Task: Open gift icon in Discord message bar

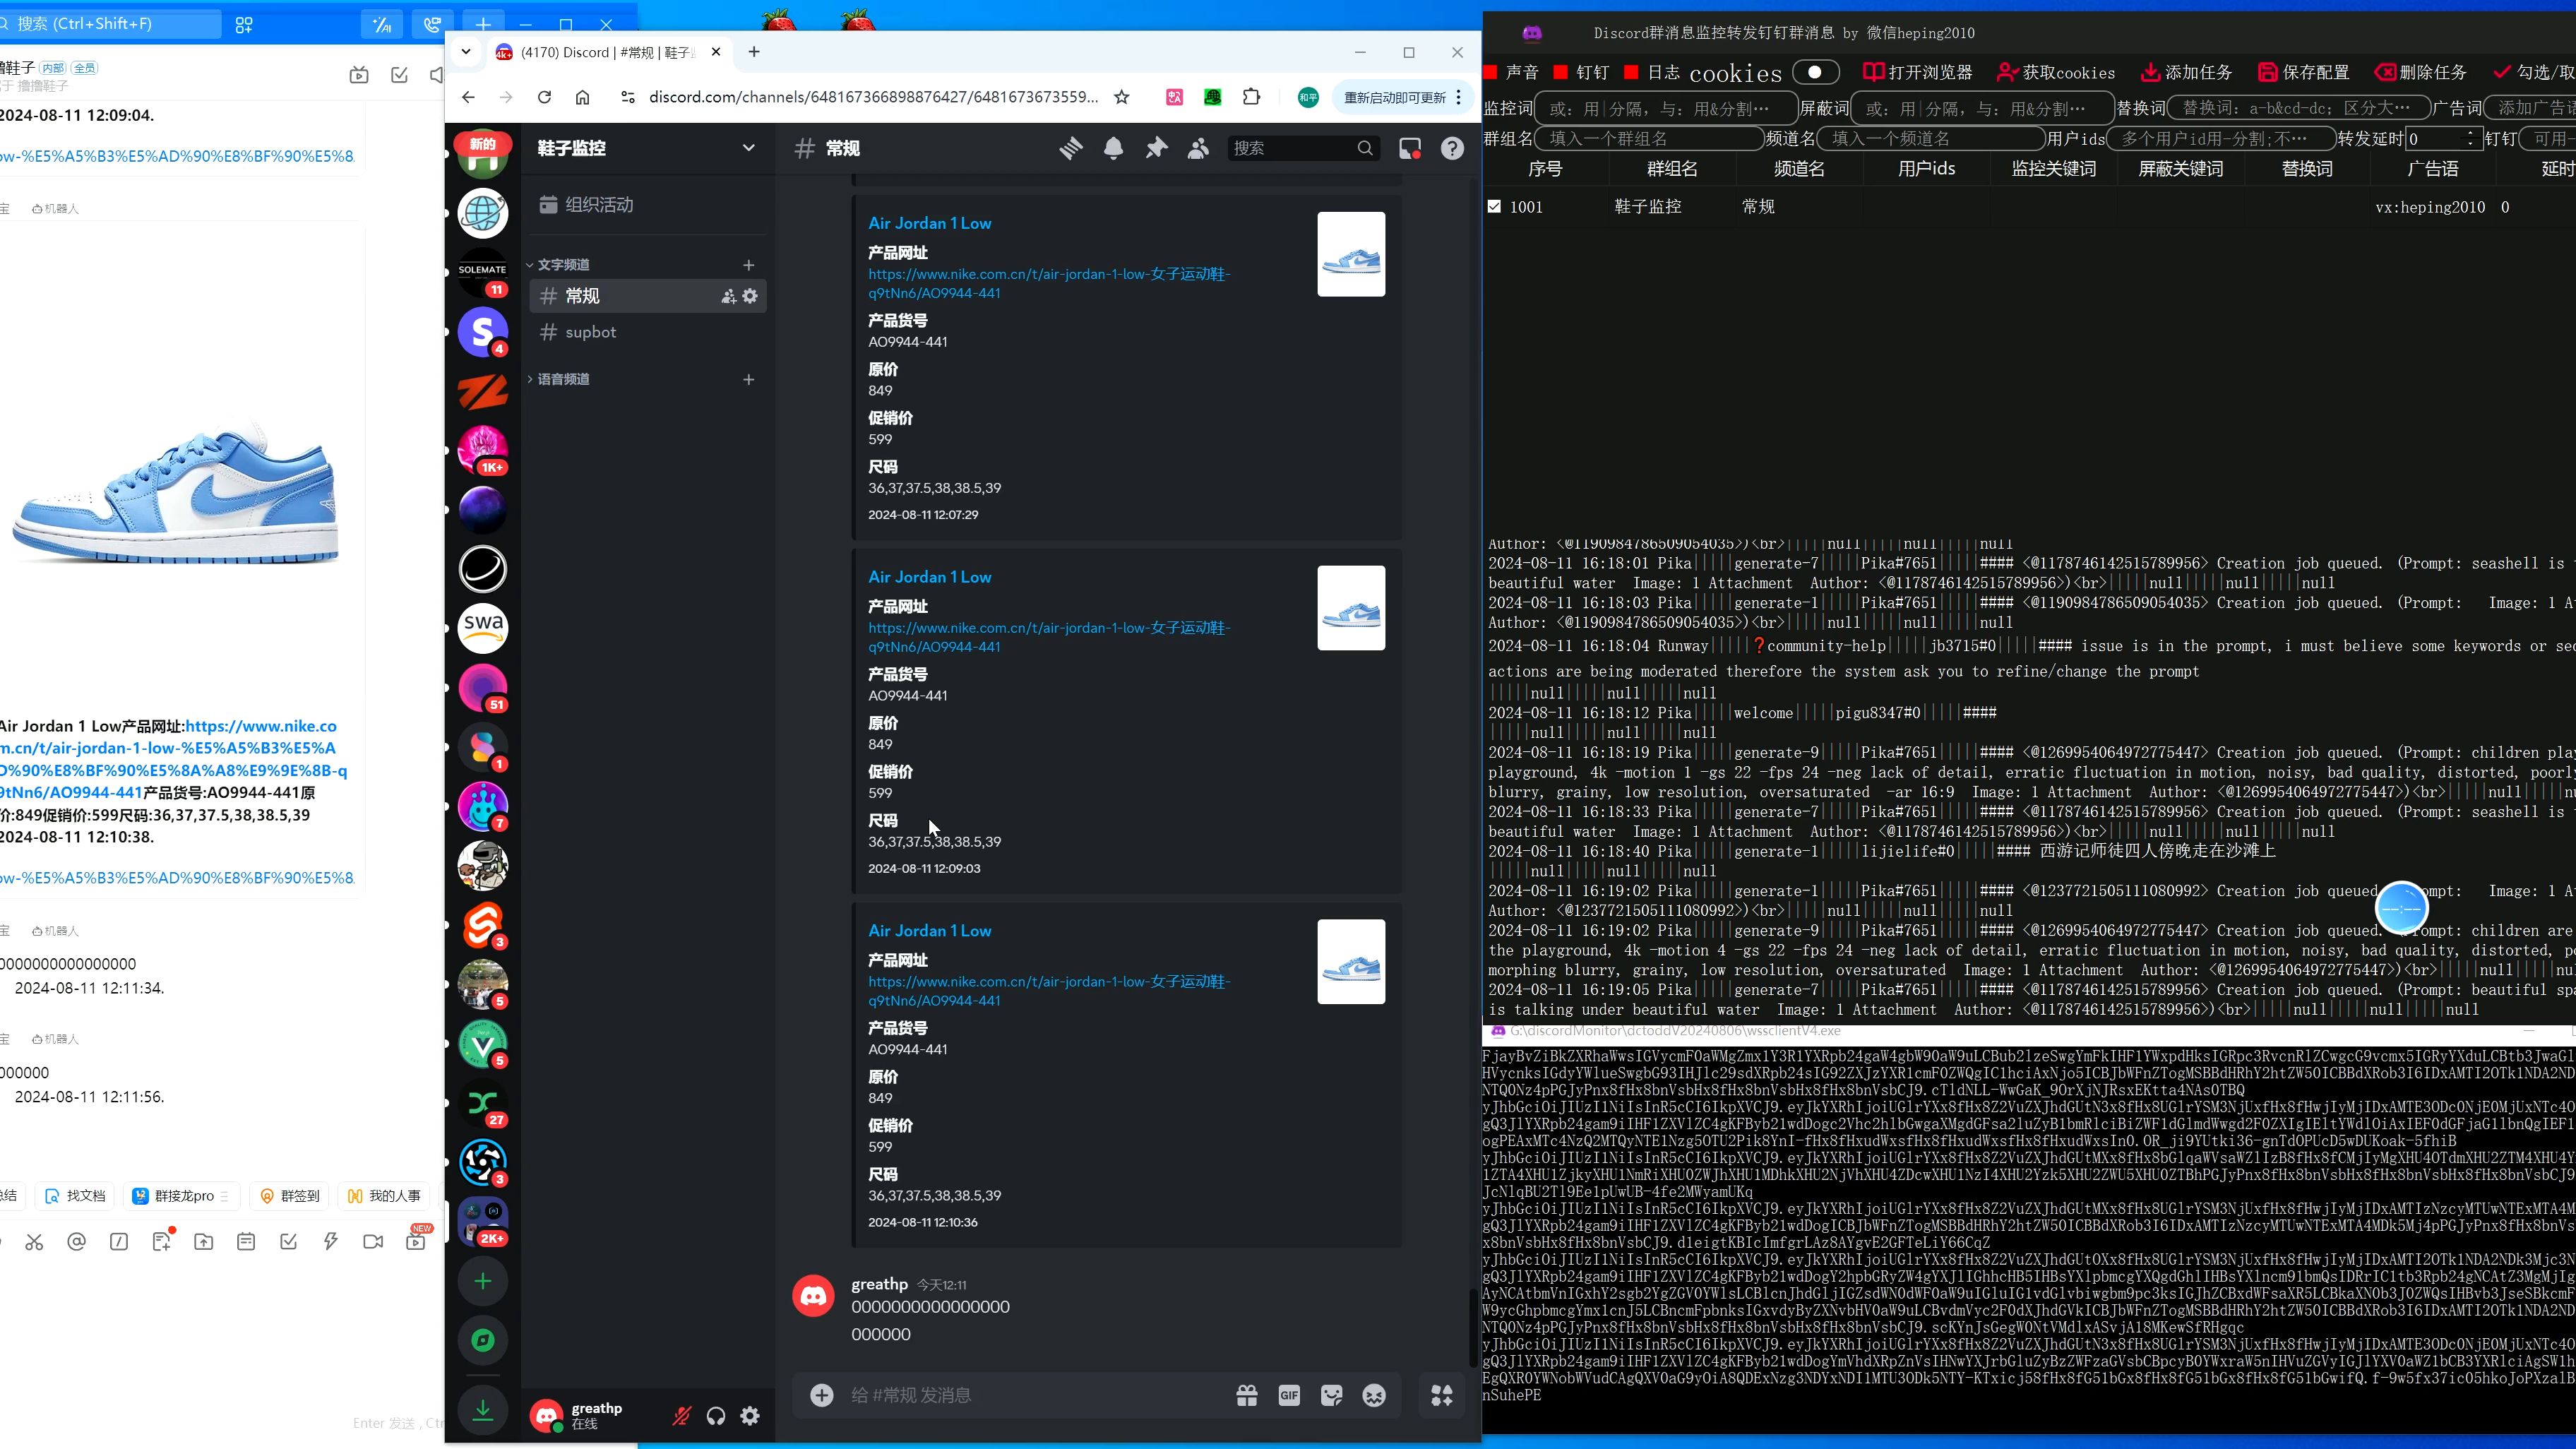Action: [1247, 1395]
